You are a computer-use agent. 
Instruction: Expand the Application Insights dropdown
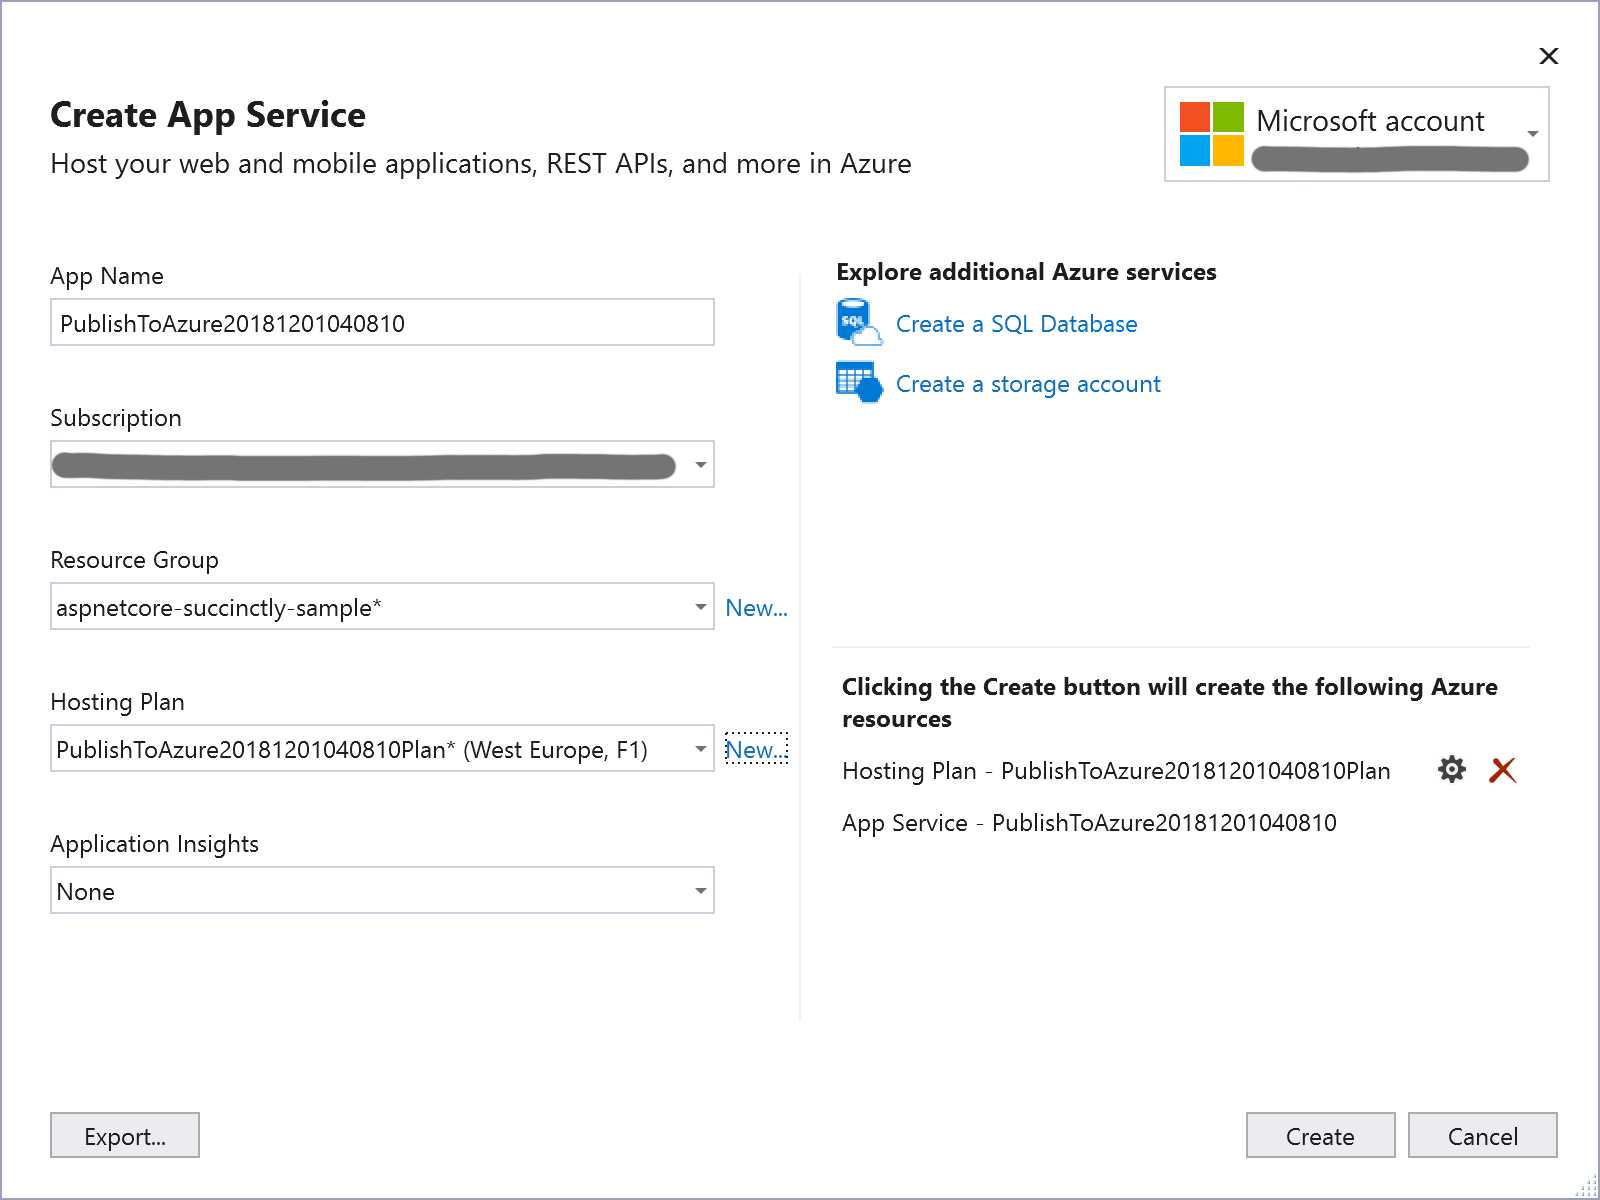pyautogui.click(x=698, y=889)
